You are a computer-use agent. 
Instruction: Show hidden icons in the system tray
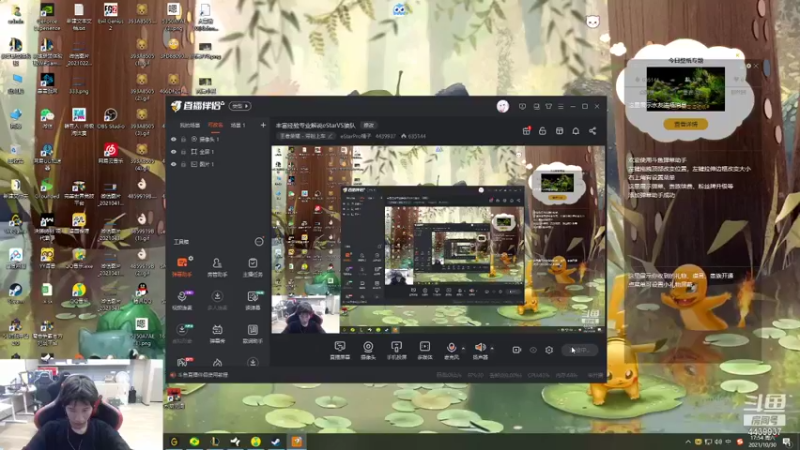(688, 442)
